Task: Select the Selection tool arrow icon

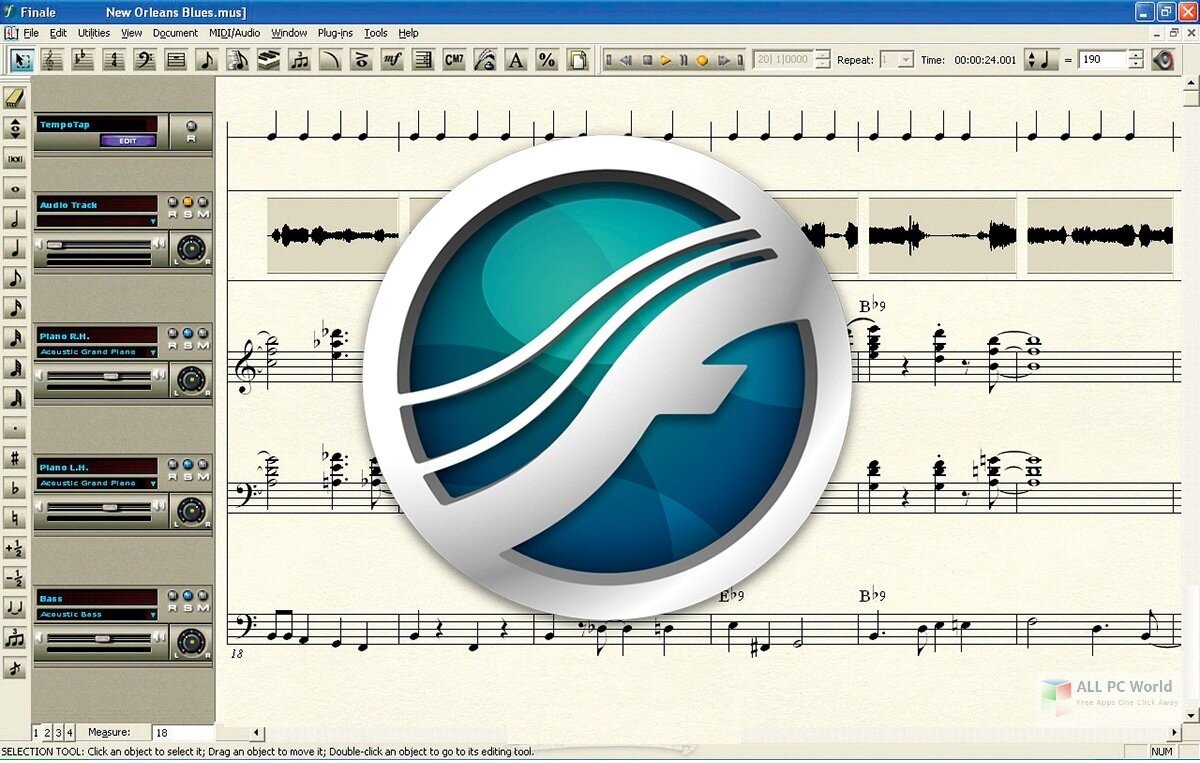Action: click(x=21, y=60)
